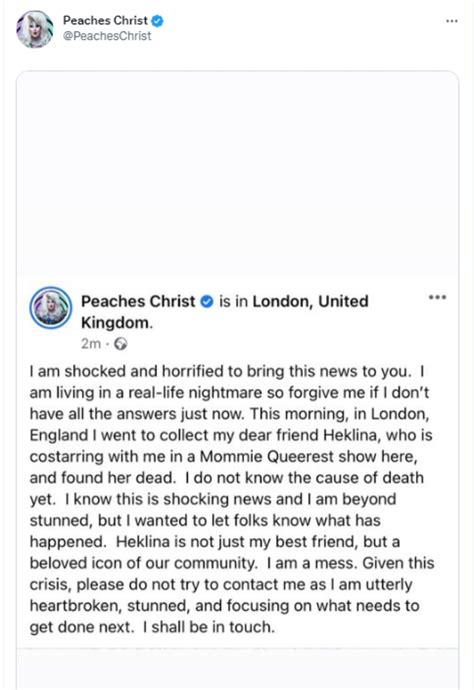Open the tweet's three-dot more options menu

452,21
